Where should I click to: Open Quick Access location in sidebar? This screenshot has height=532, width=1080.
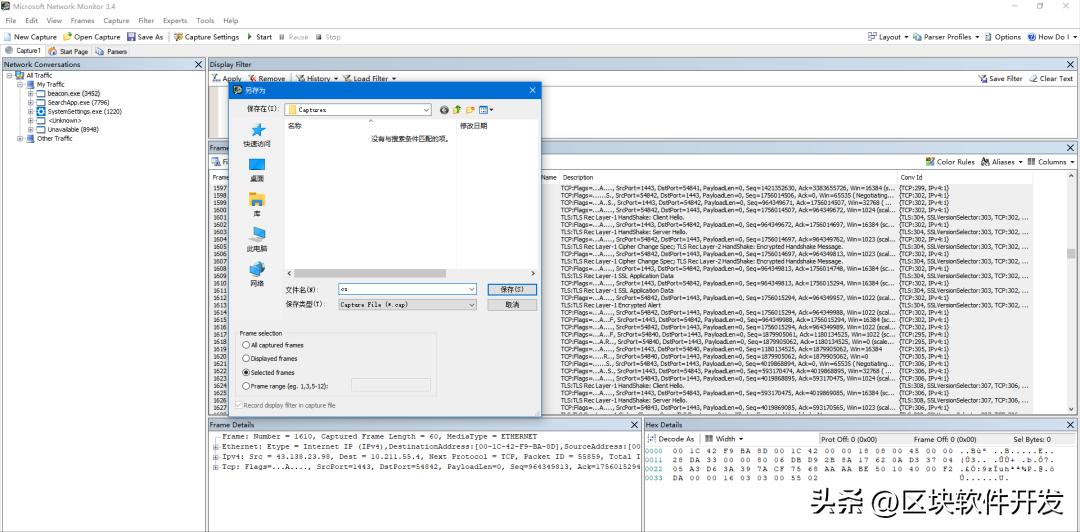click(x=257, y=133)
